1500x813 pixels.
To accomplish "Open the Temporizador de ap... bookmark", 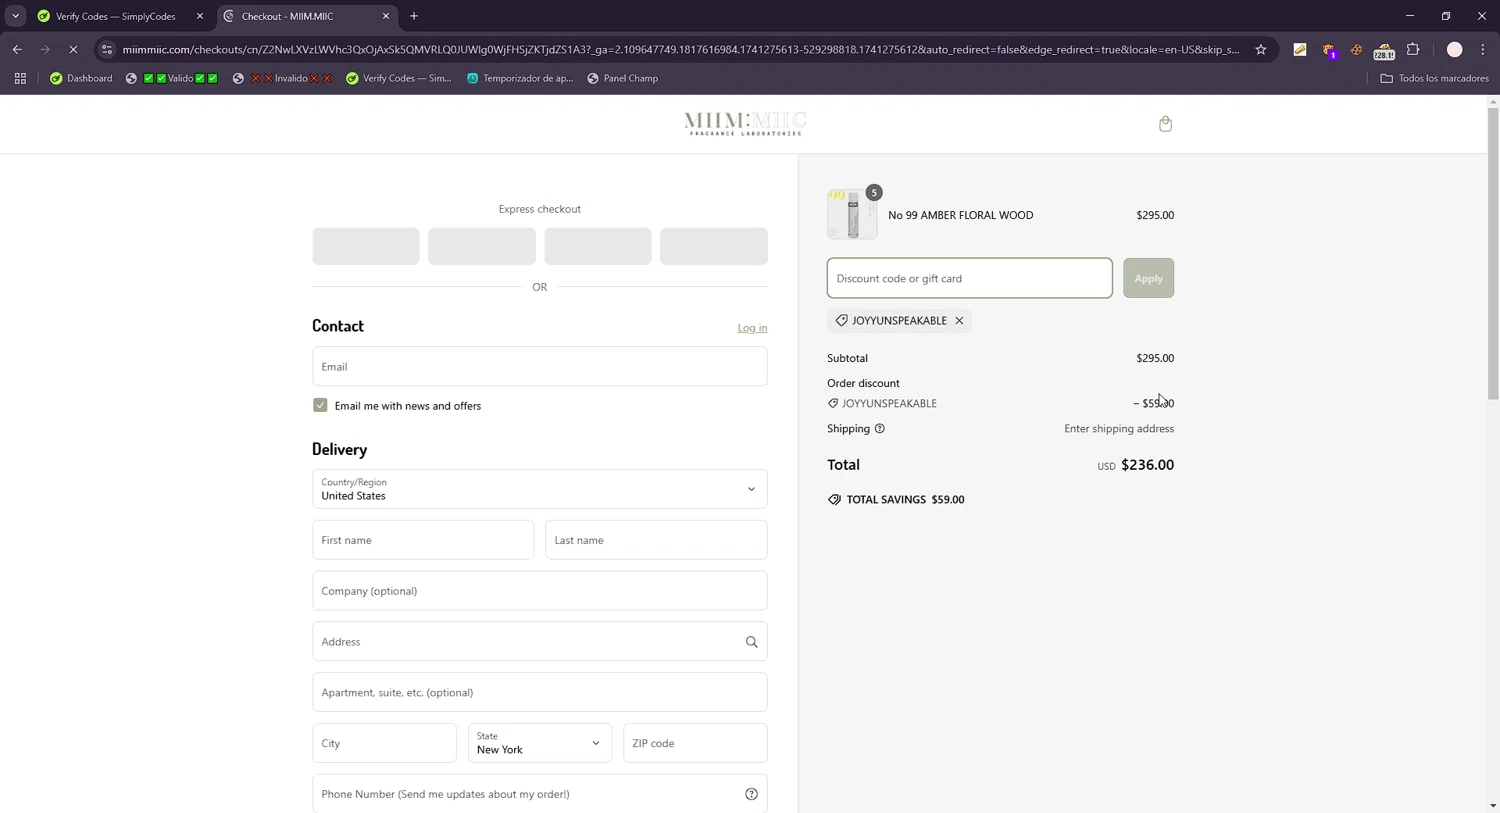I will [520, 78].
